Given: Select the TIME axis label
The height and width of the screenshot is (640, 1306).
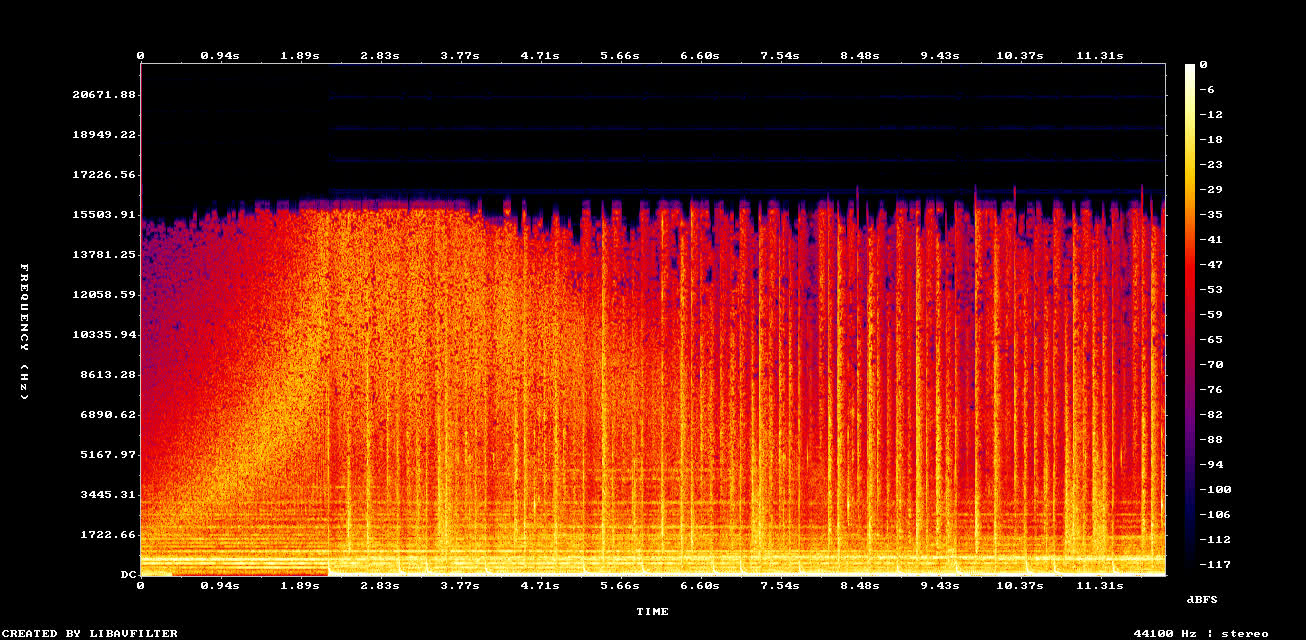Looking at the screenshot, I should click(x=654, y=611).
